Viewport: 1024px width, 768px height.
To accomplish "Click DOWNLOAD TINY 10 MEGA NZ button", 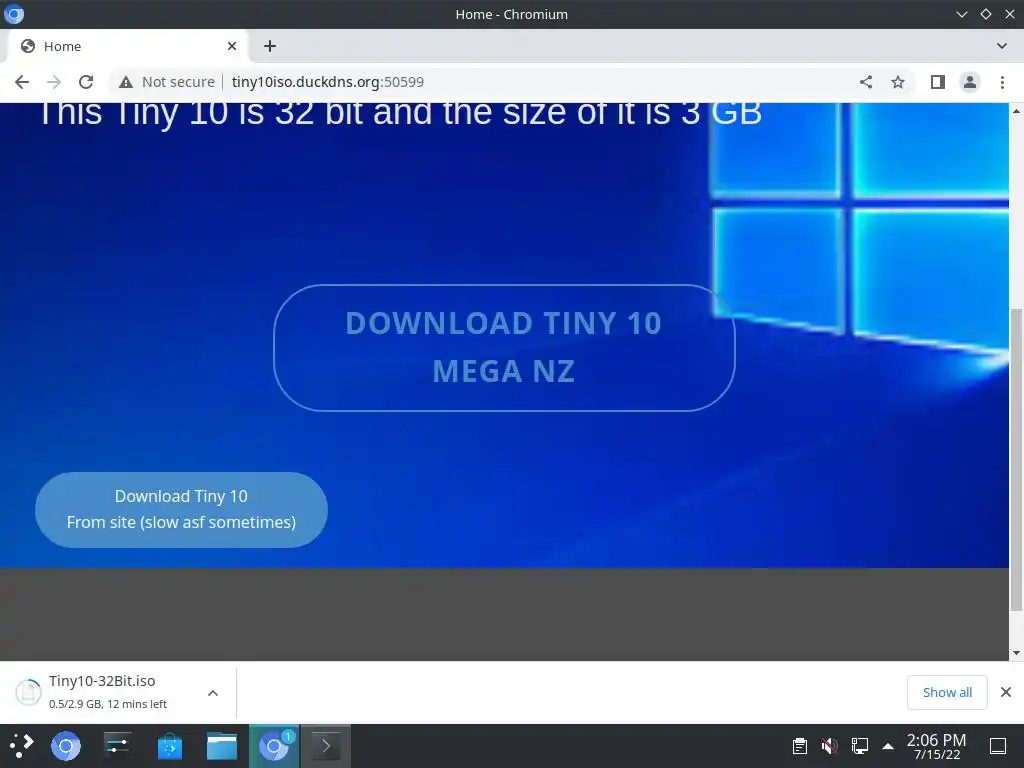I will pyautogui.click(x=504, y=347).
